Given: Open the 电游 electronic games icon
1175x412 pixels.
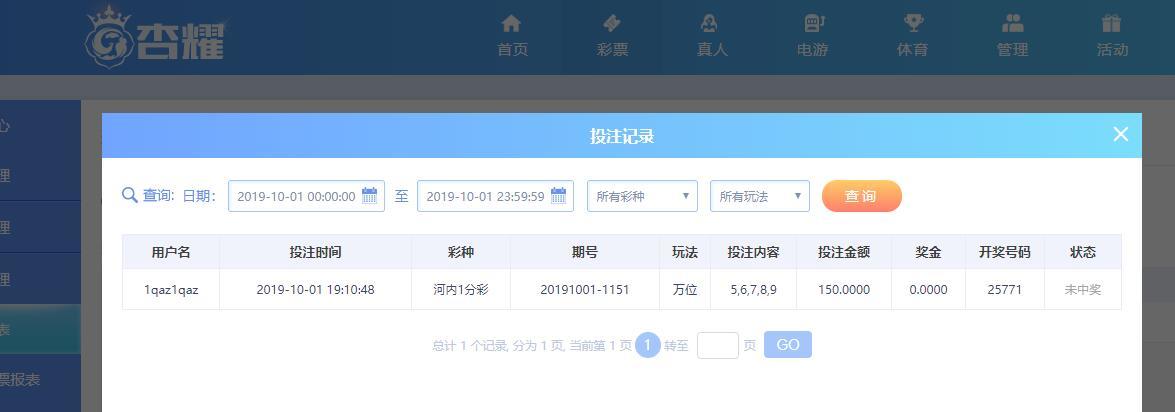Looking at the screenshot, I should pos(814,23).
